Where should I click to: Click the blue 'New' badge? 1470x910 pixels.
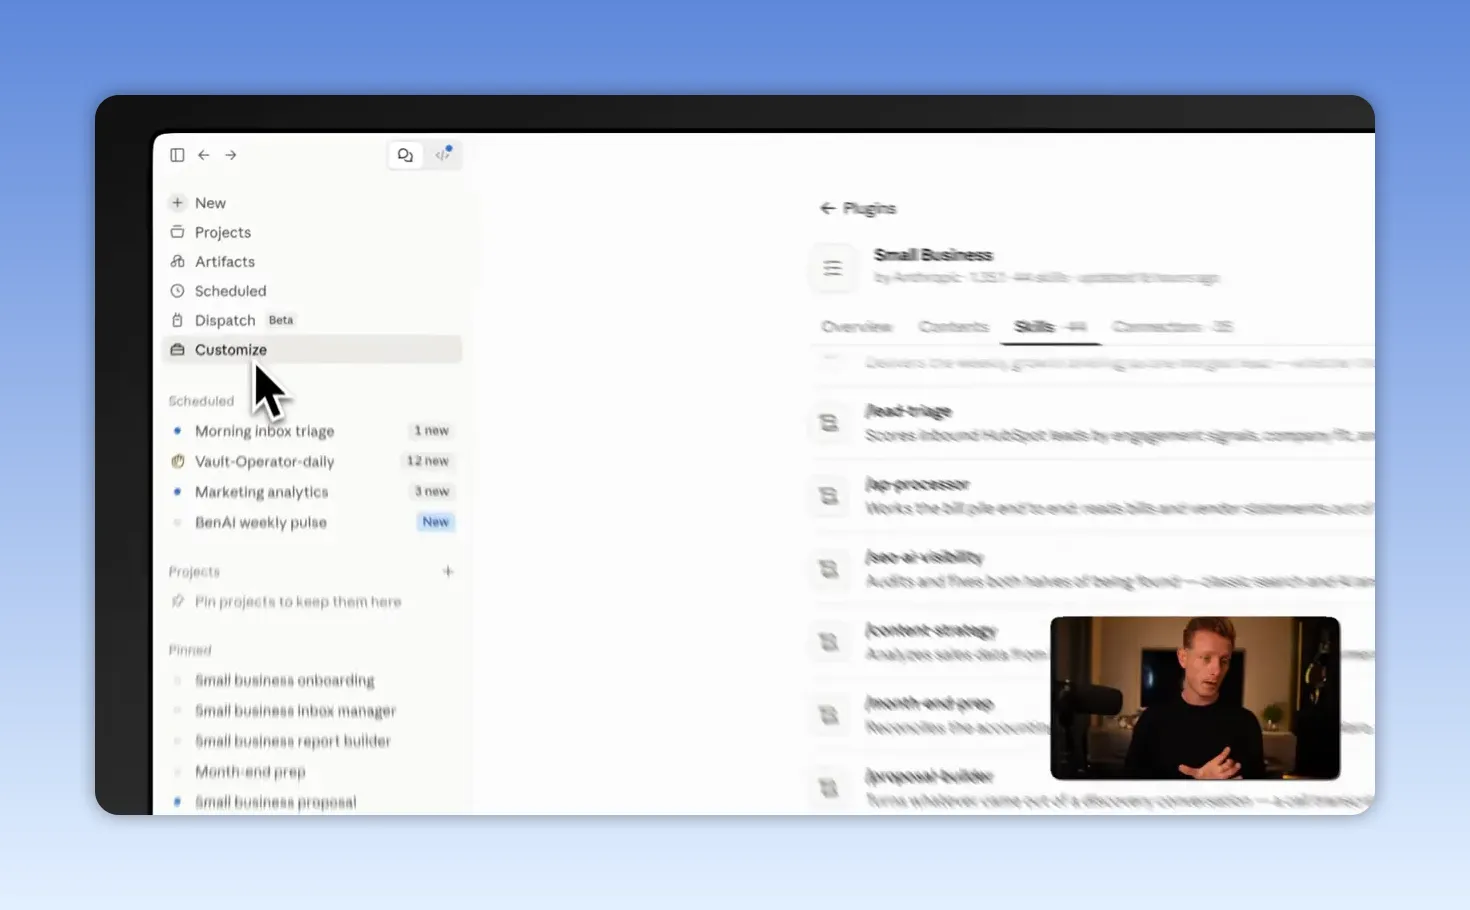coord(436,522)
